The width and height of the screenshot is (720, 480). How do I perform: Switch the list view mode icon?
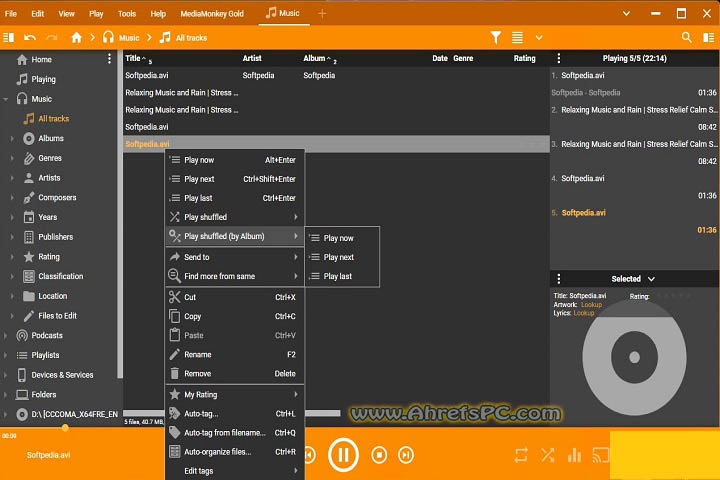pyautogui.click(x=517, y=38)
